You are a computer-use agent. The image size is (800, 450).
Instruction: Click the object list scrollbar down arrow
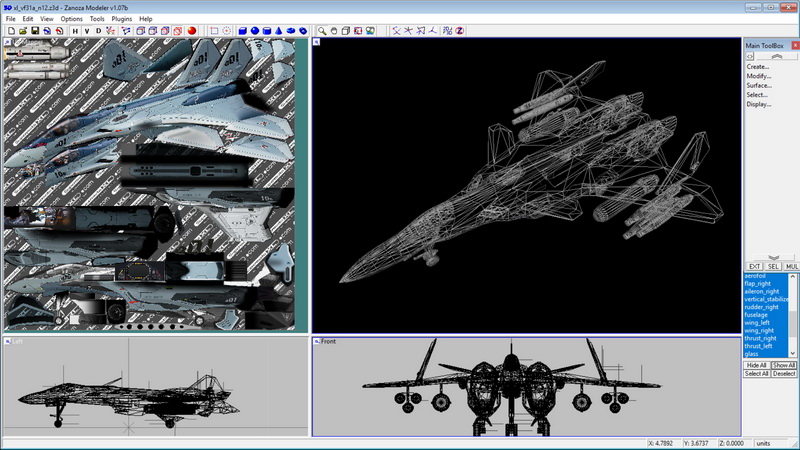coord(794,353)
